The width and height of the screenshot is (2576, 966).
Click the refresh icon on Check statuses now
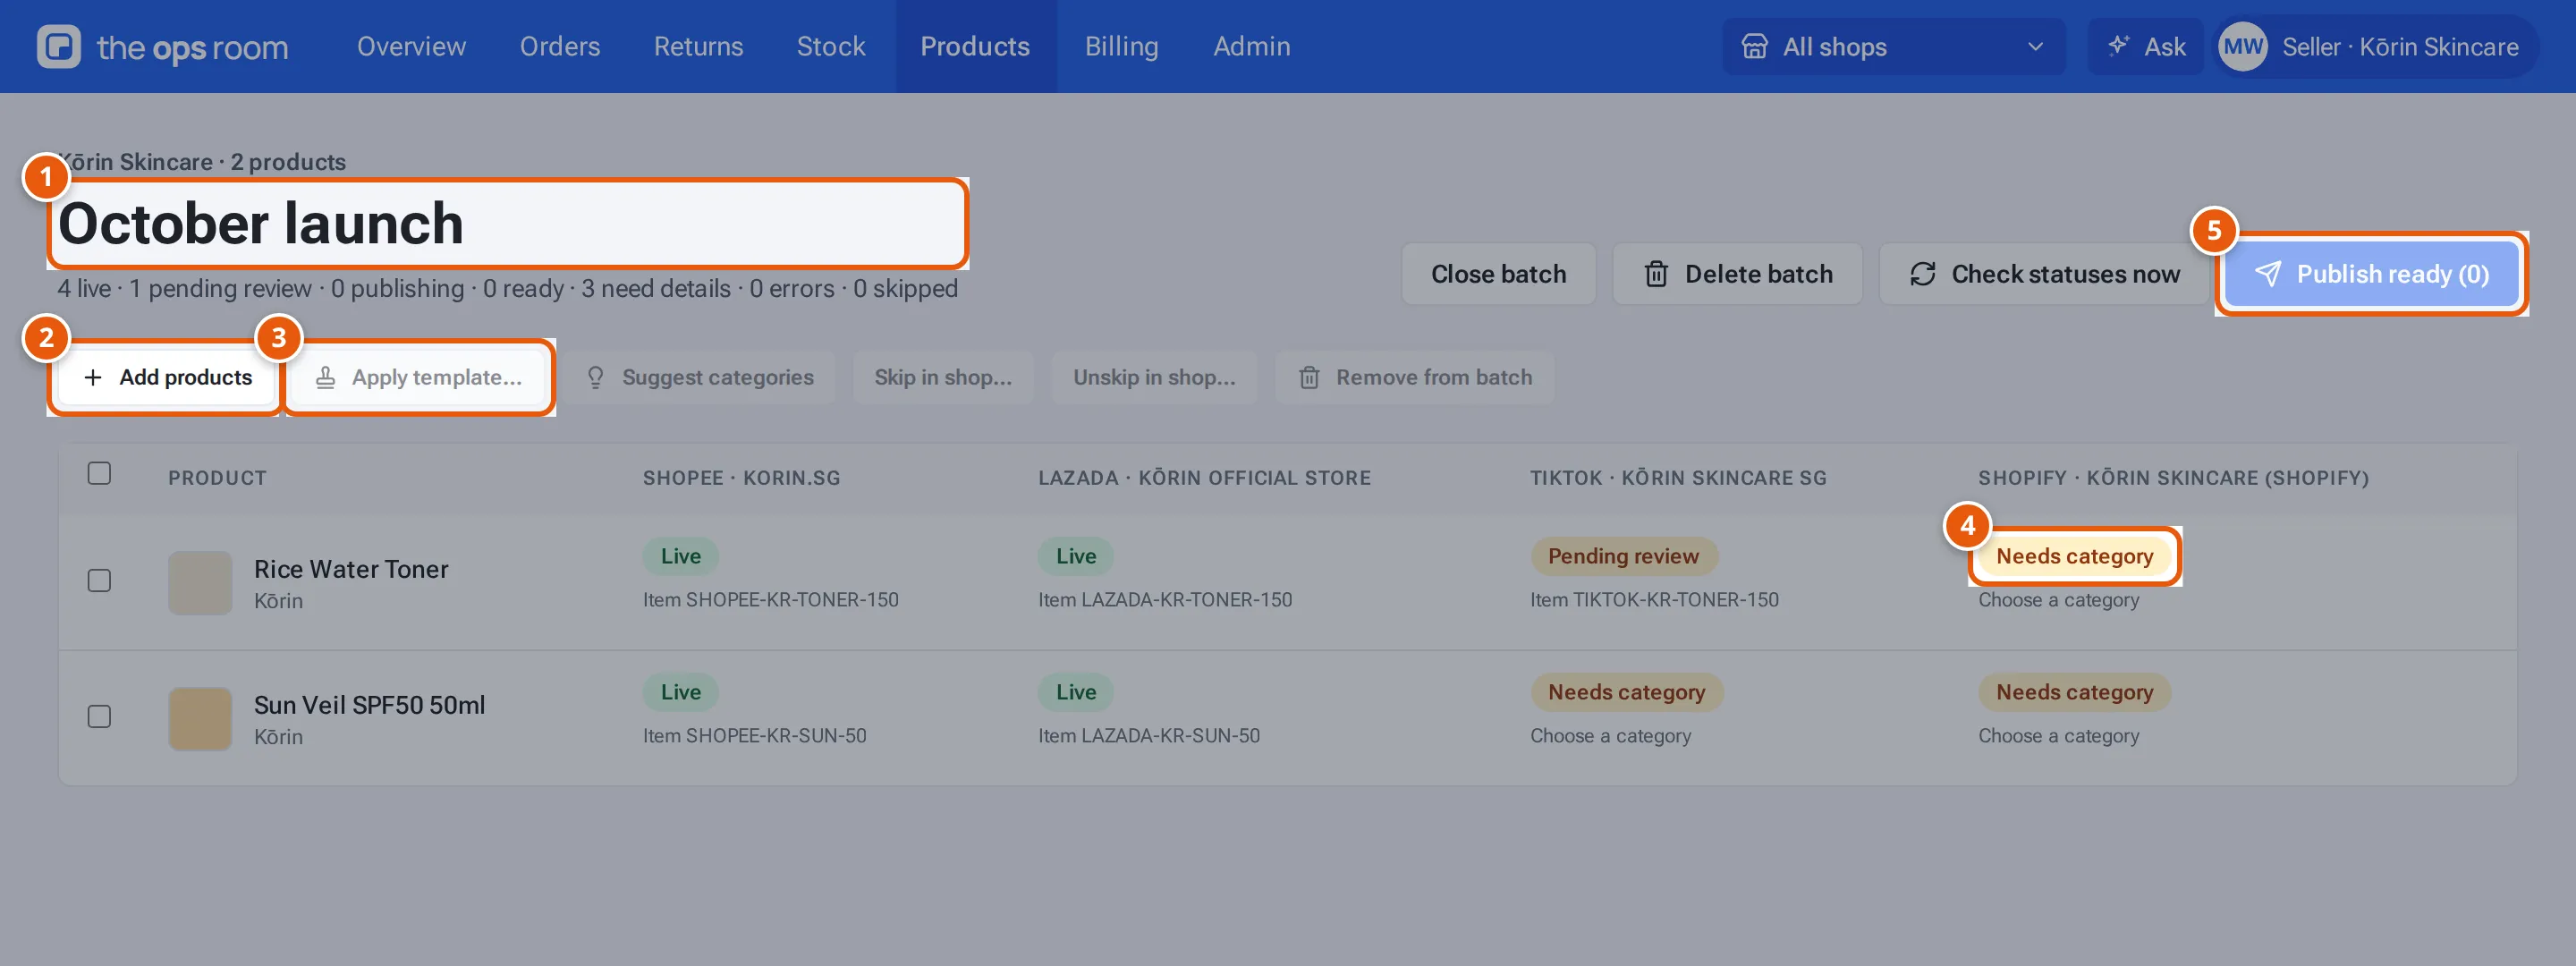[x=1922, y=274]
